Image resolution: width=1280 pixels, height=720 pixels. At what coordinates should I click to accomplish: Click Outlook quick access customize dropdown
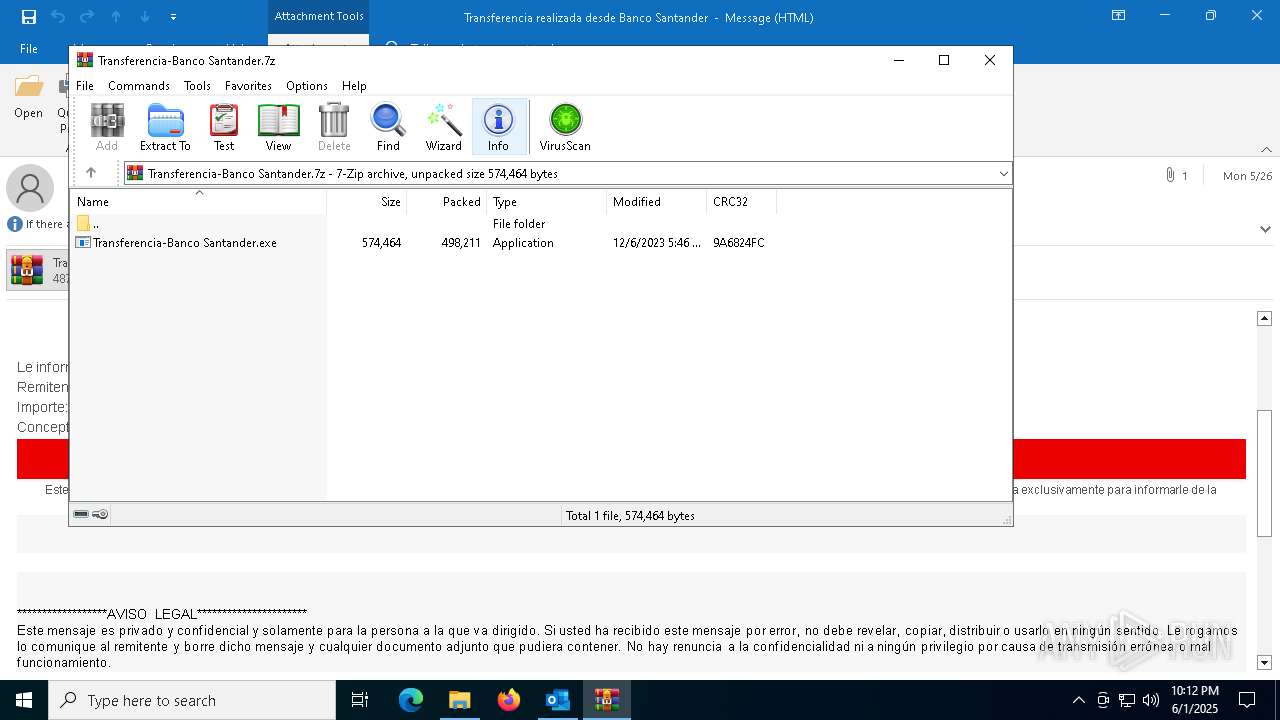173,17
